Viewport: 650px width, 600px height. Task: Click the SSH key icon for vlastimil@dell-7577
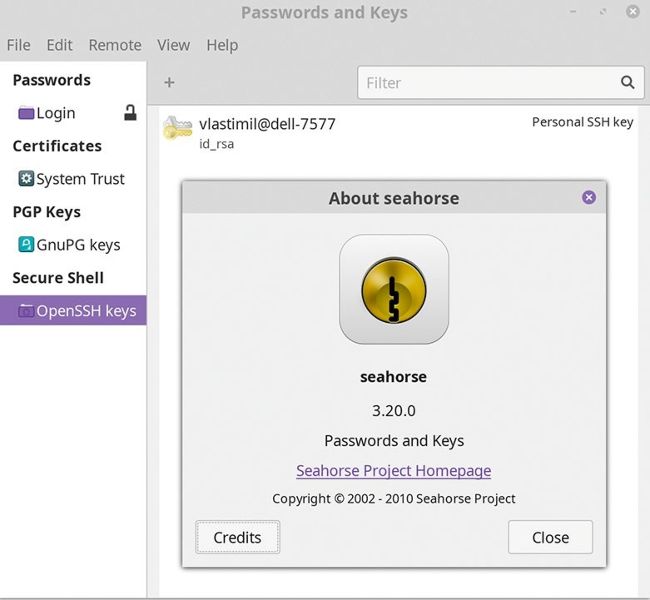coord(178,128)
